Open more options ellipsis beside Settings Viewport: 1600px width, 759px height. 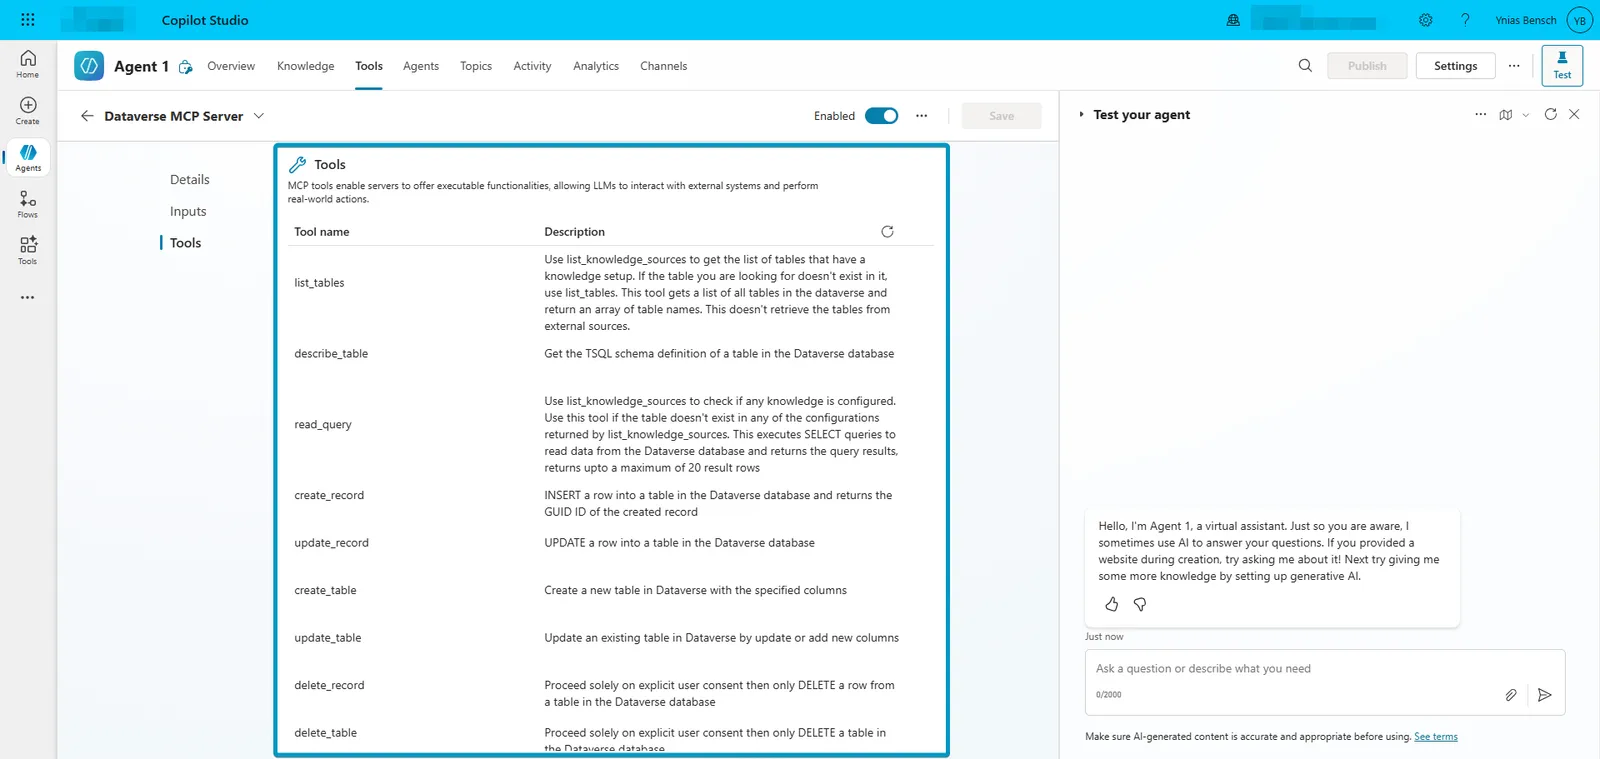point(1514,66)
